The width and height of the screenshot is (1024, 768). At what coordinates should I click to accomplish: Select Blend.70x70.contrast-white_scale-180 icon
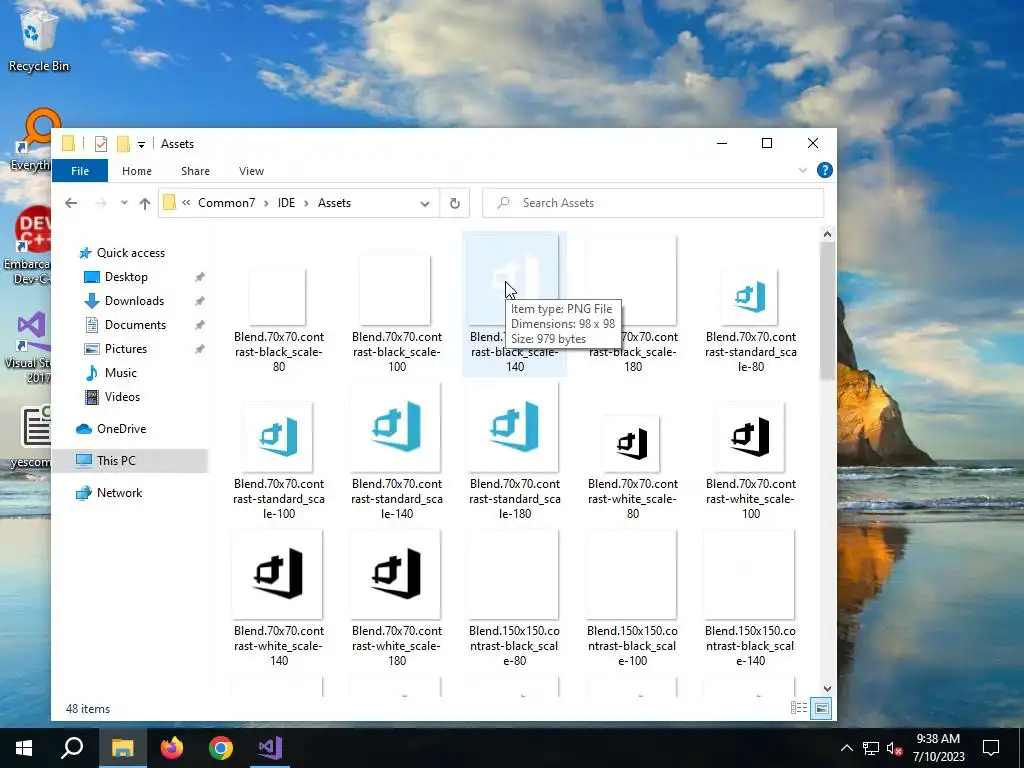pyautogui.click(x=395, y=574)
